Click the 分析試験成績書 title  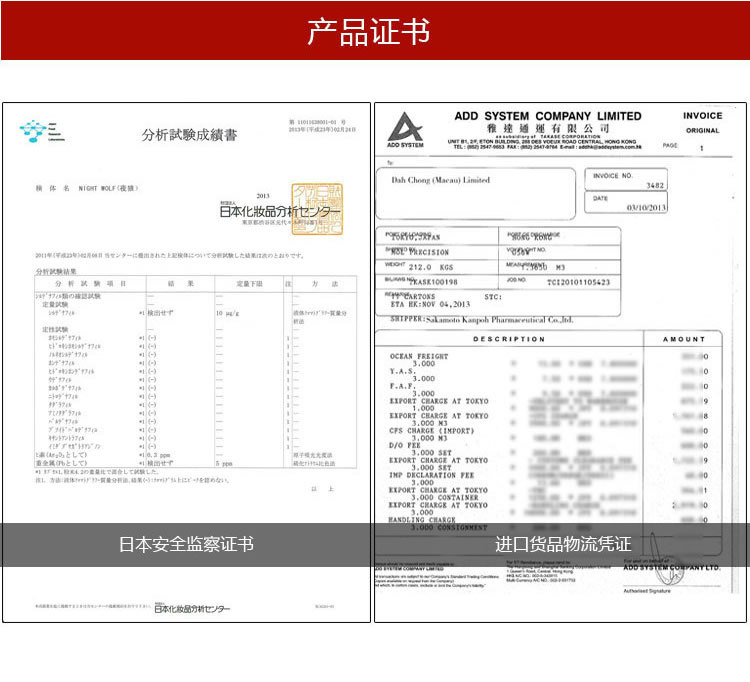(189, 135)
